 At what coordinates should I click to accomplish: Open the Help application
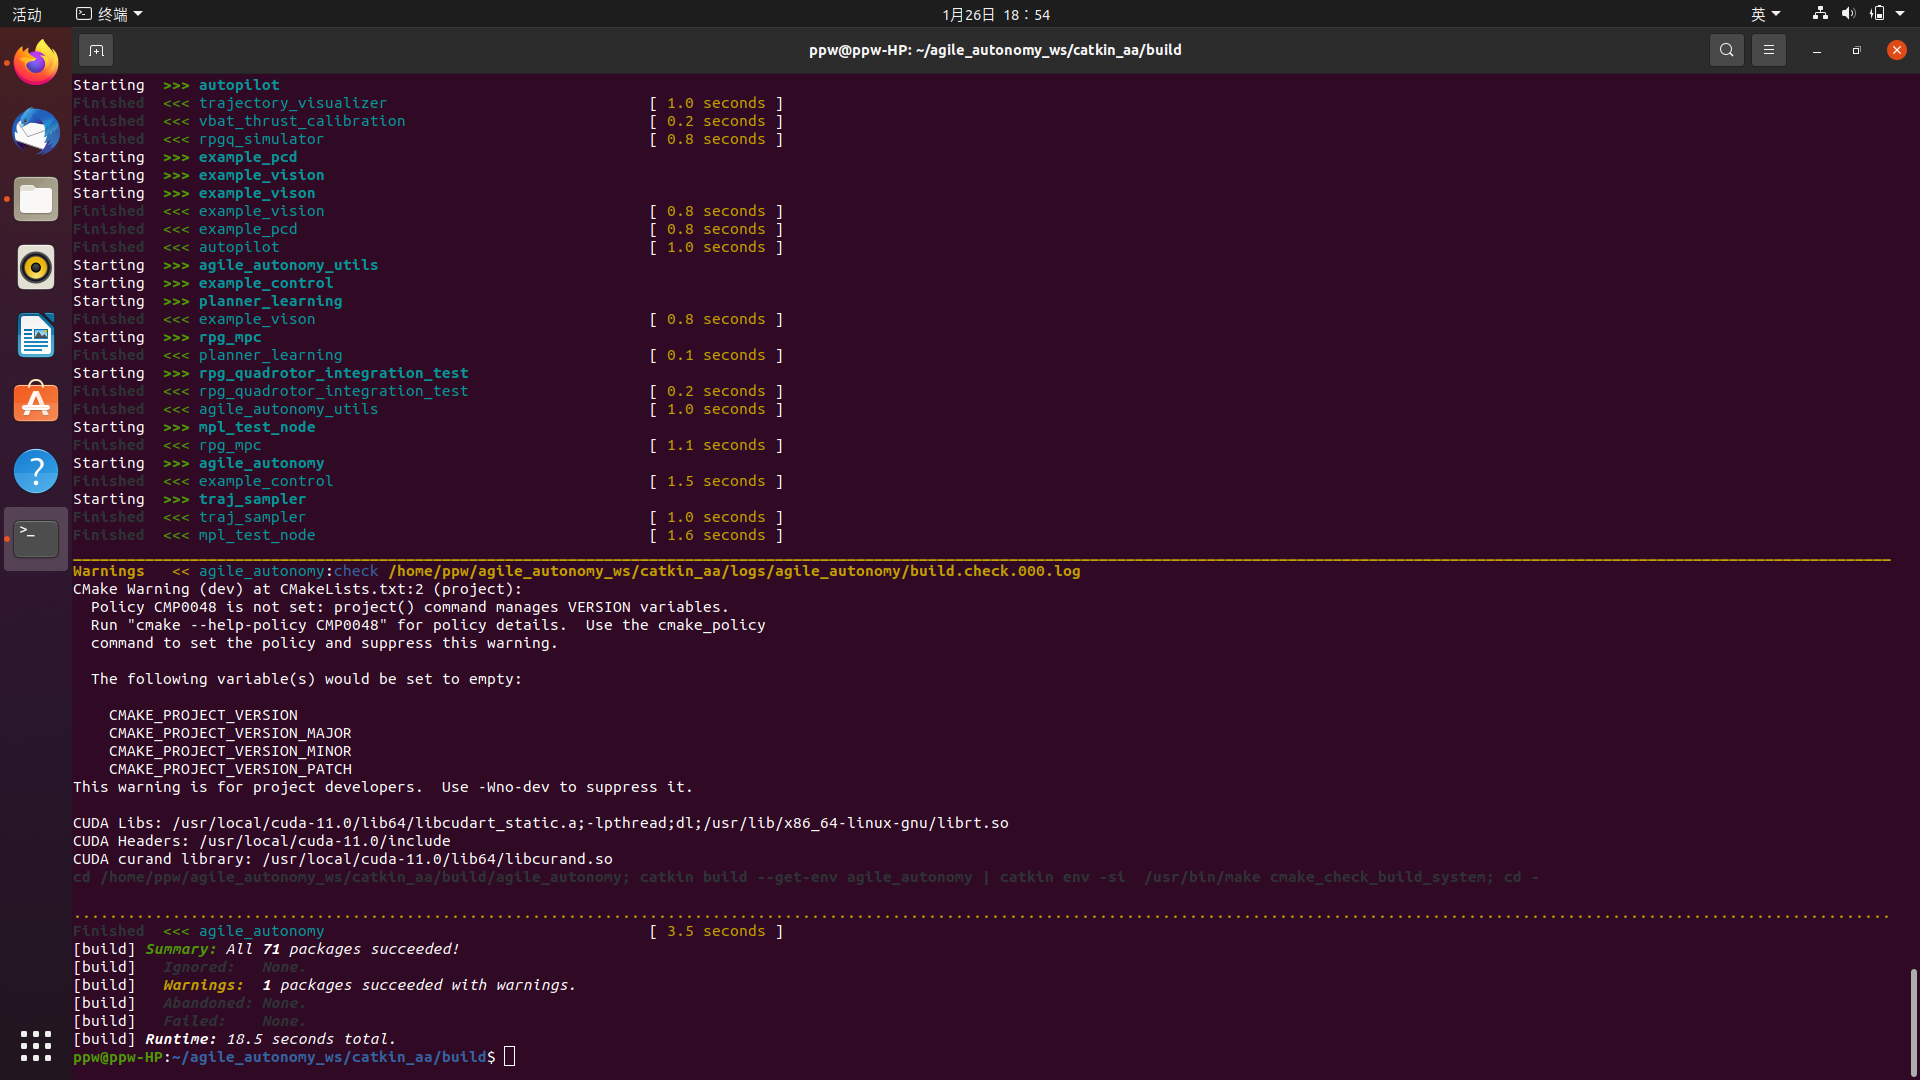(x=36, y=471)
